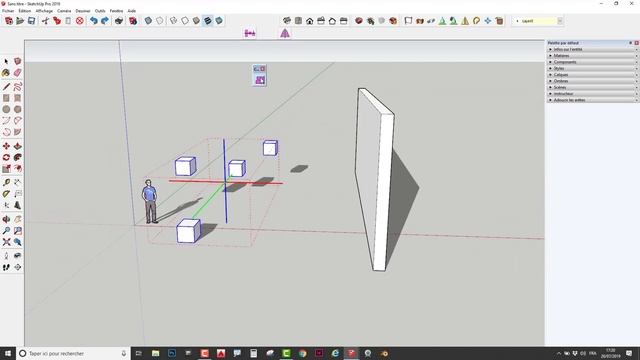The width and height of the screenshot is (640, 360).
Task: Activate the Offset tool
Action: 18,169
